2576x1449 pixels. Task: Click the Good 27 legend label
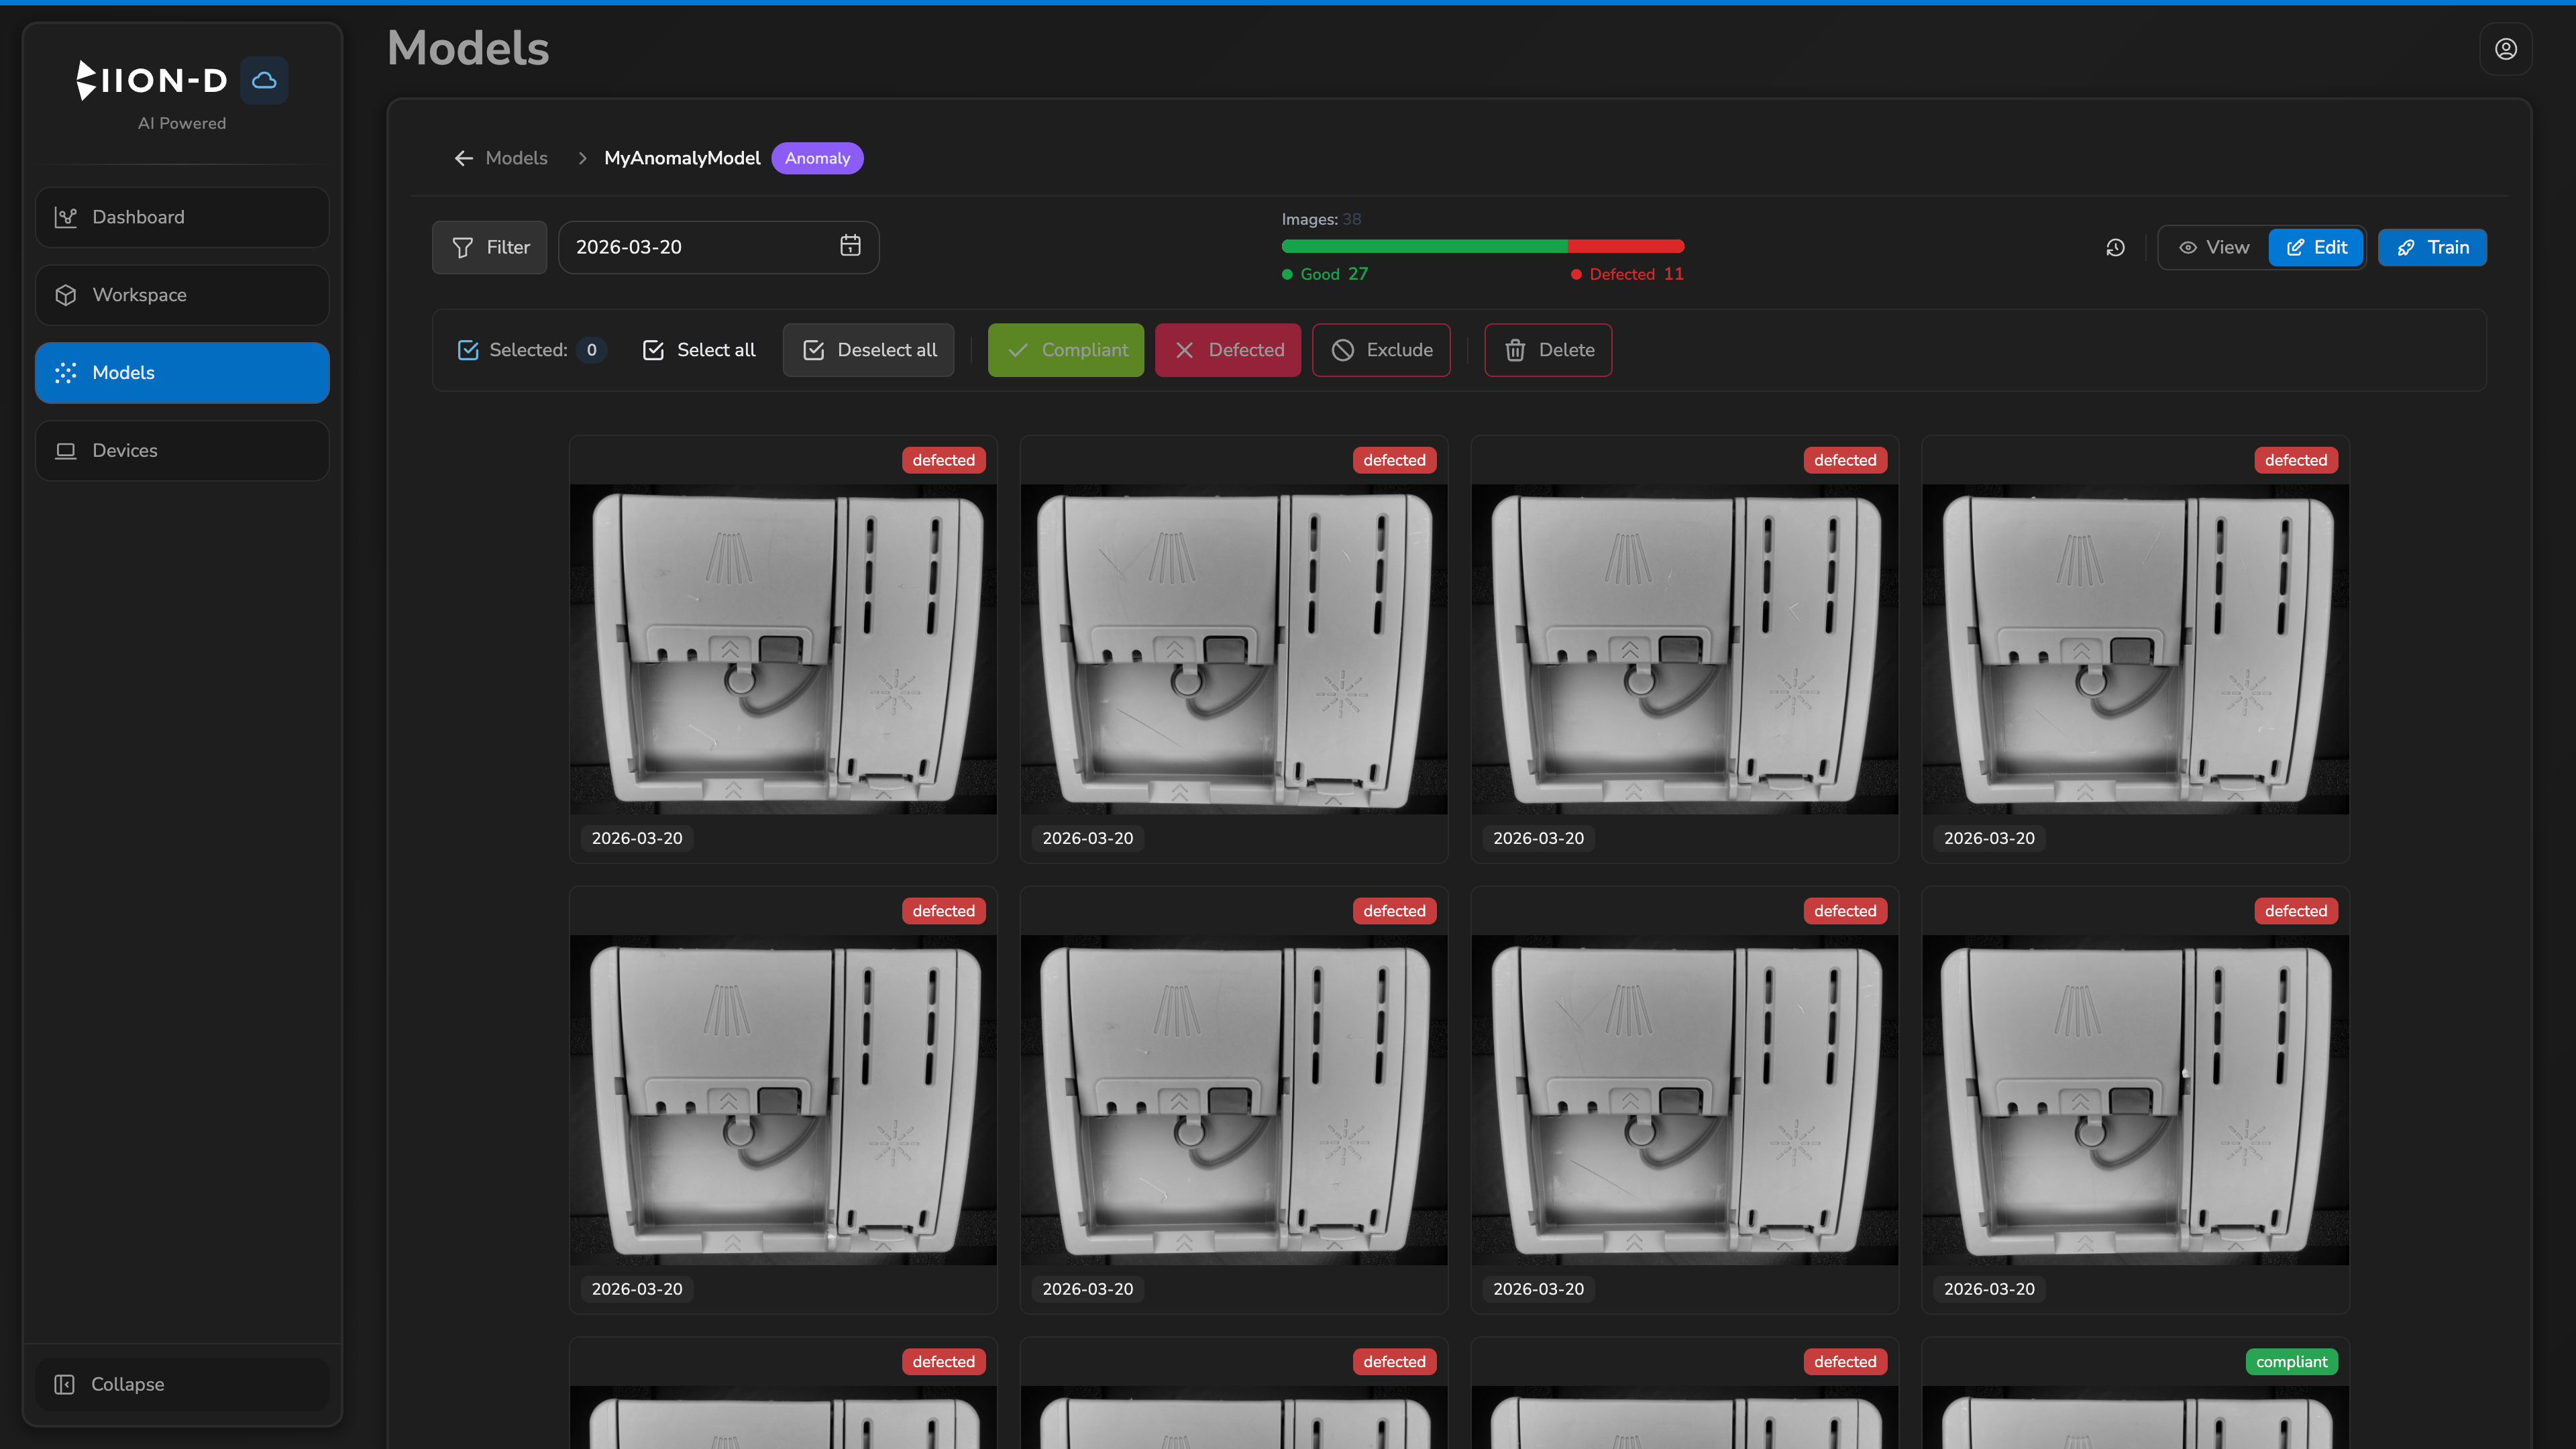click(1325, 274)
